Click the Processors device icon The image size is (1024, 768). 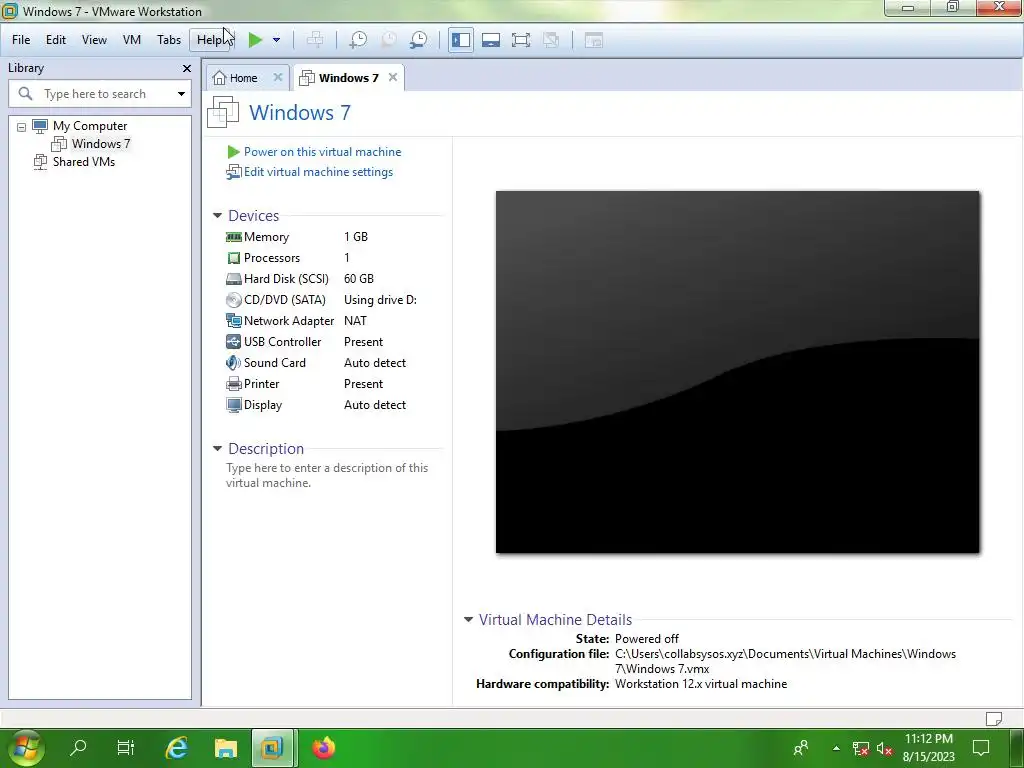pyautogui.click(x=233, y=258)
